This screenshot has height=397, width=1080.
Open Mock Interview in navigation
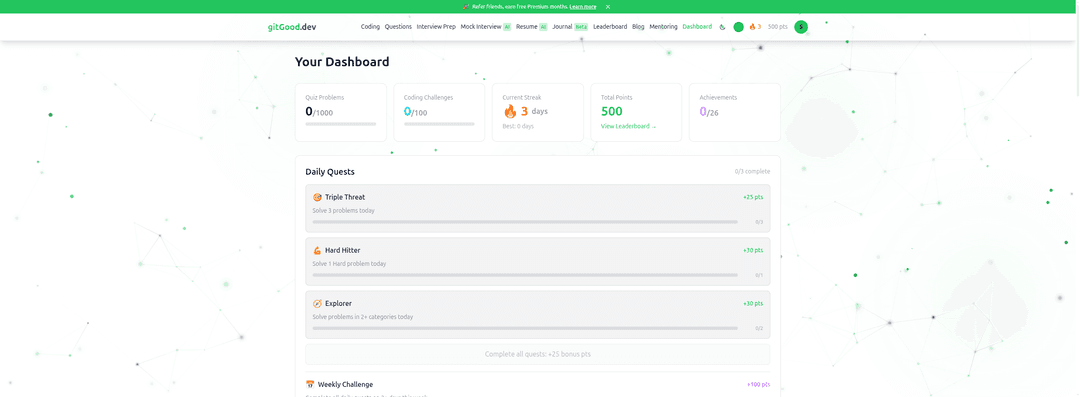[x=486, y=27]
